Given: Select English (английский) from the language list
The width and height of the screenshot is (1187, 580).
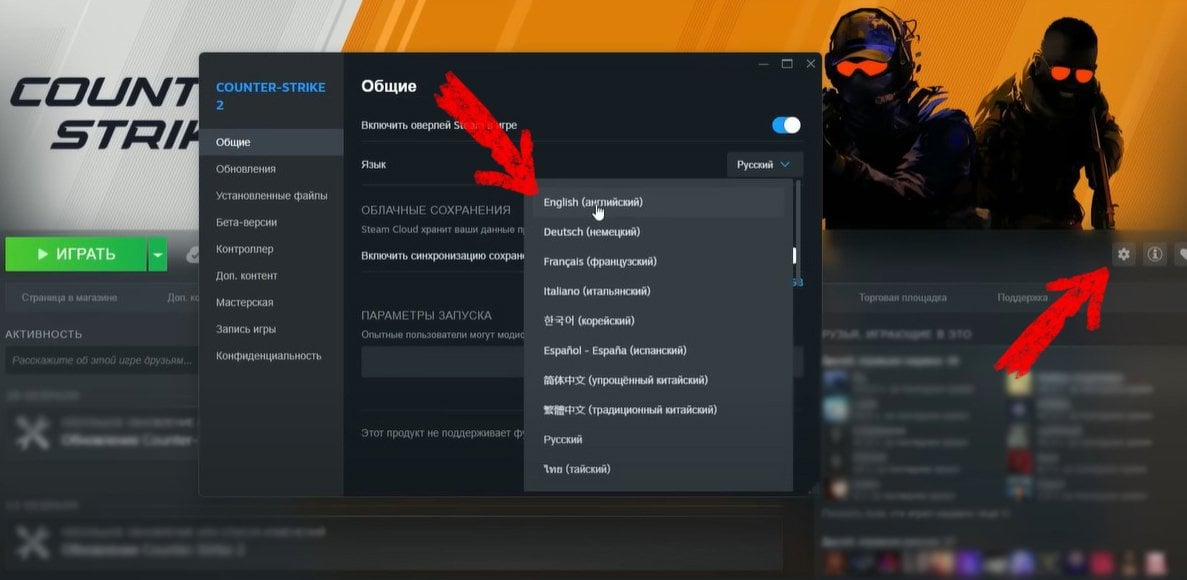Looking at the screenshot, I should click(658, 202).
